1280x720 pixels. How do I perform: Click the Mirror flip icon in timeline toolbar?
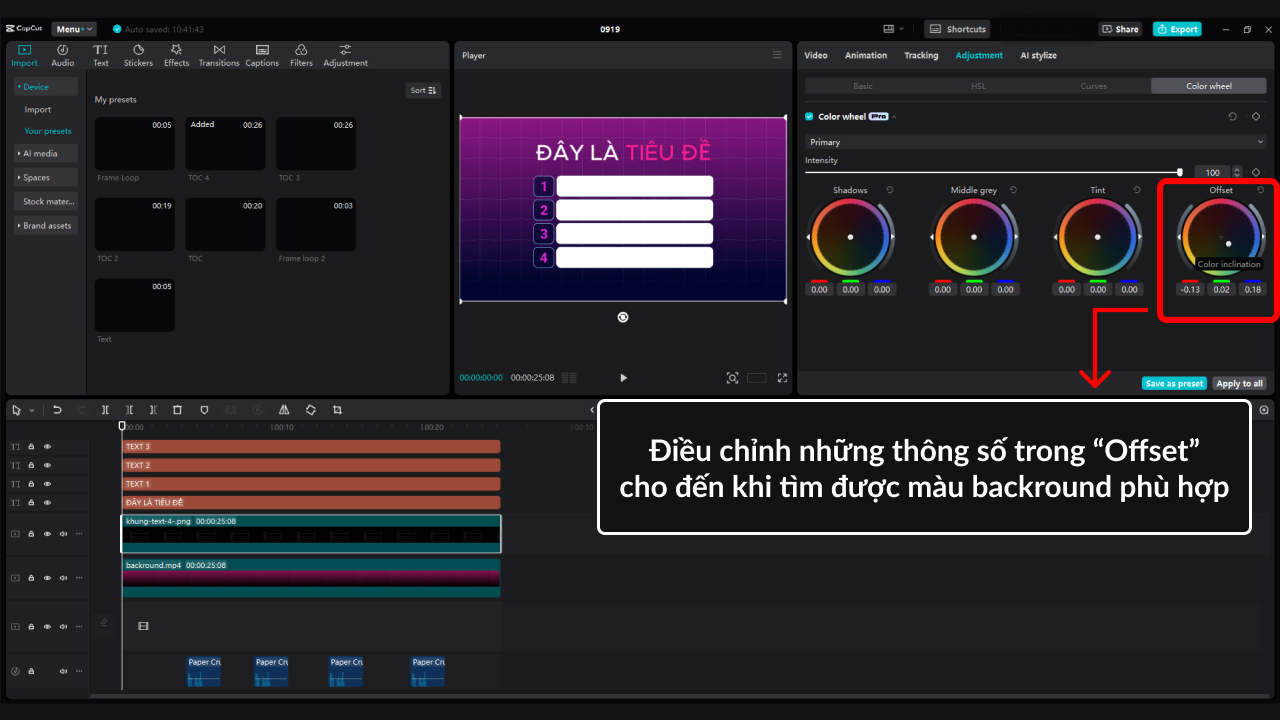point(284,410)
